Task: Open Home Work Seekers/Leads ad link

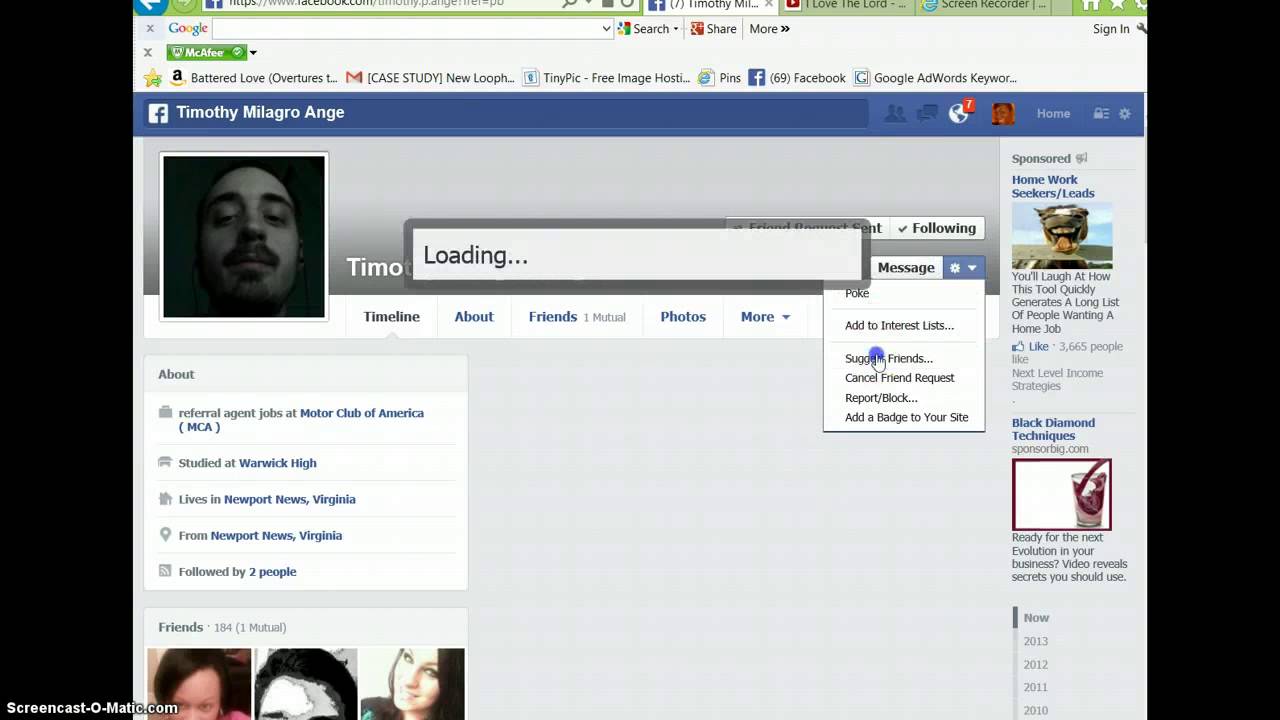Action: (x=1053, y=187)
